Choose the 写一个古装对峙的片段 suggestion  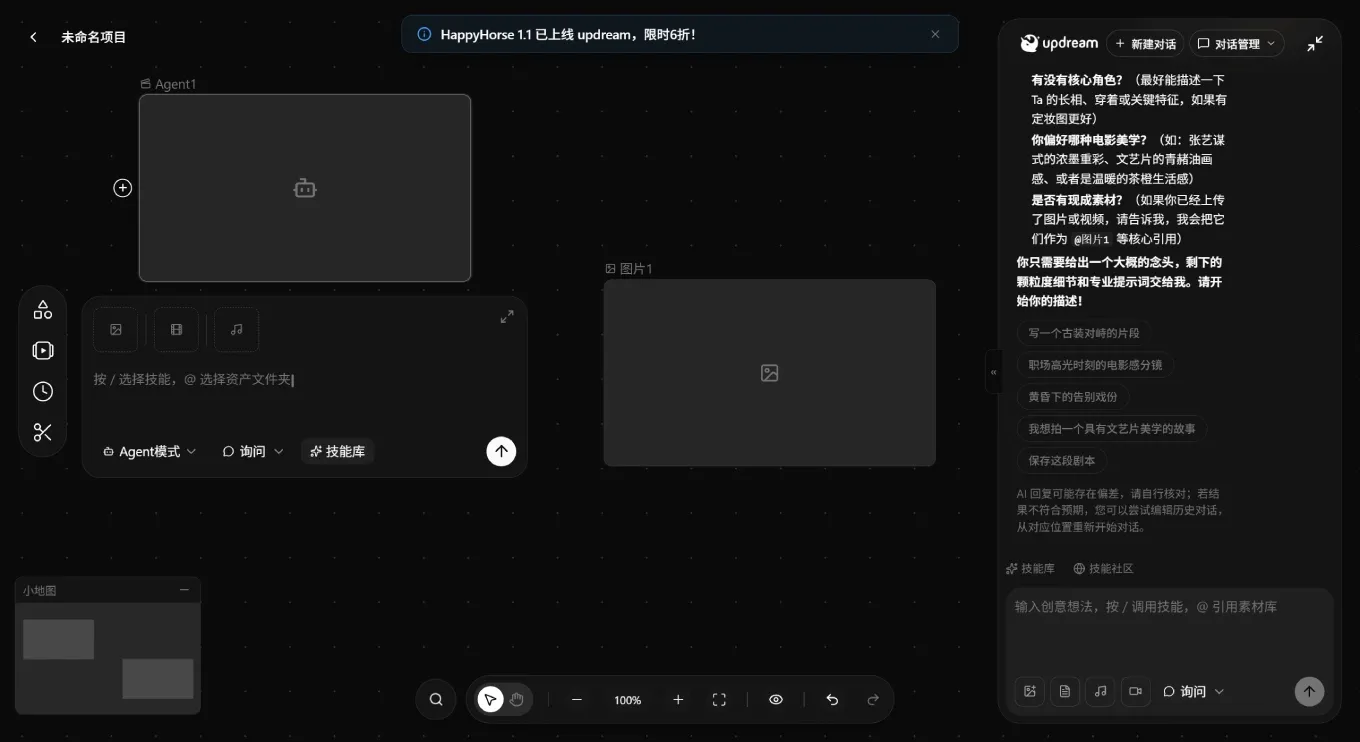tap(1084, 333)
